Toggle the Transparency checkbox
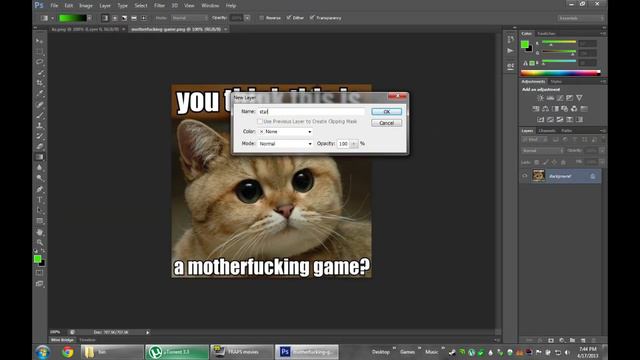Viewport: 640px width, 360px height. point(312,18)
